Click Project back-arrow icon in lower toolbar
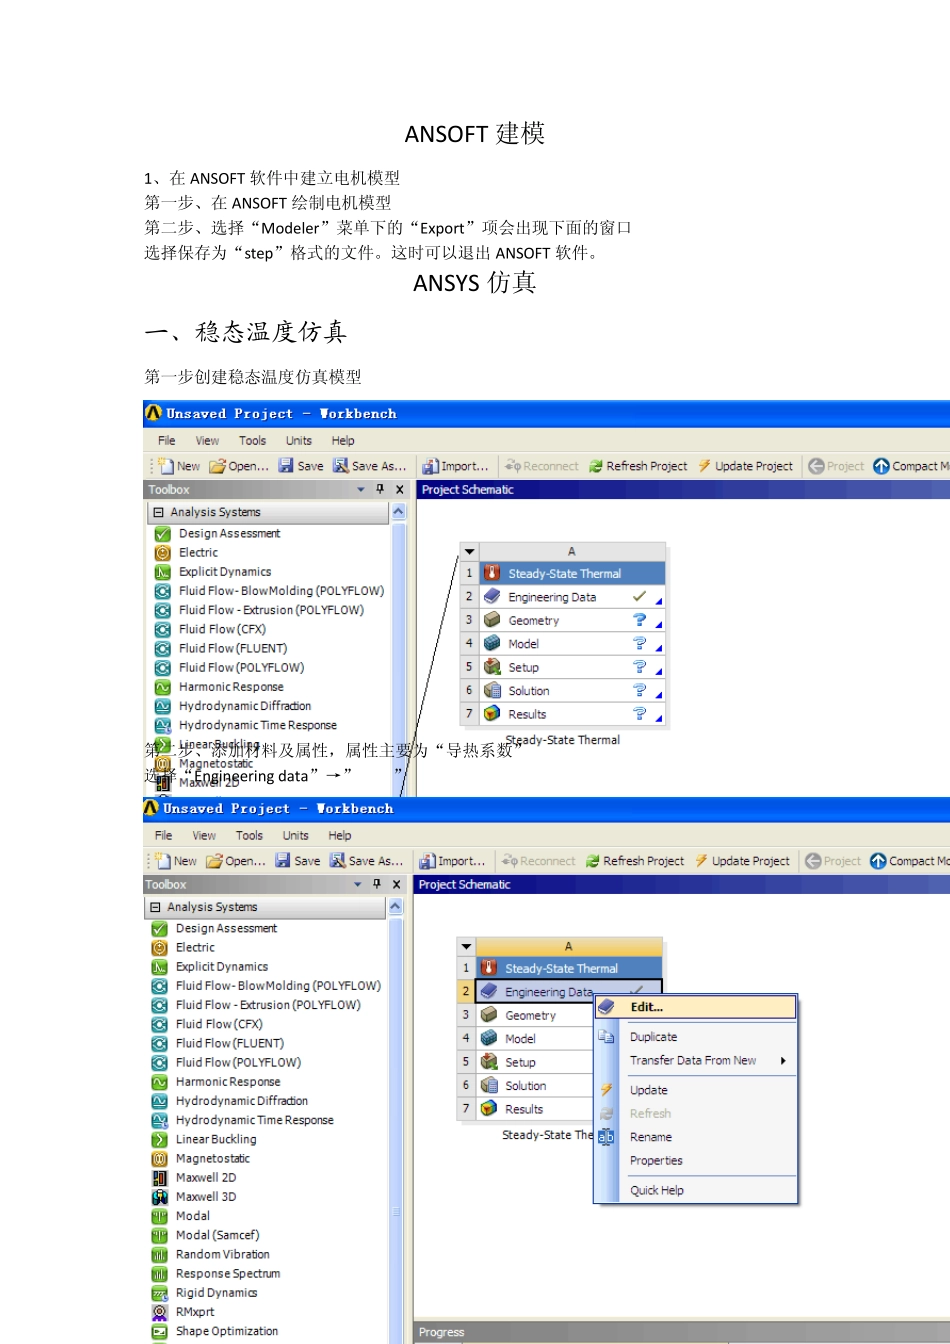Viewport: 950px width, 1344px height. pyautogui.click(x=813, y=861)
